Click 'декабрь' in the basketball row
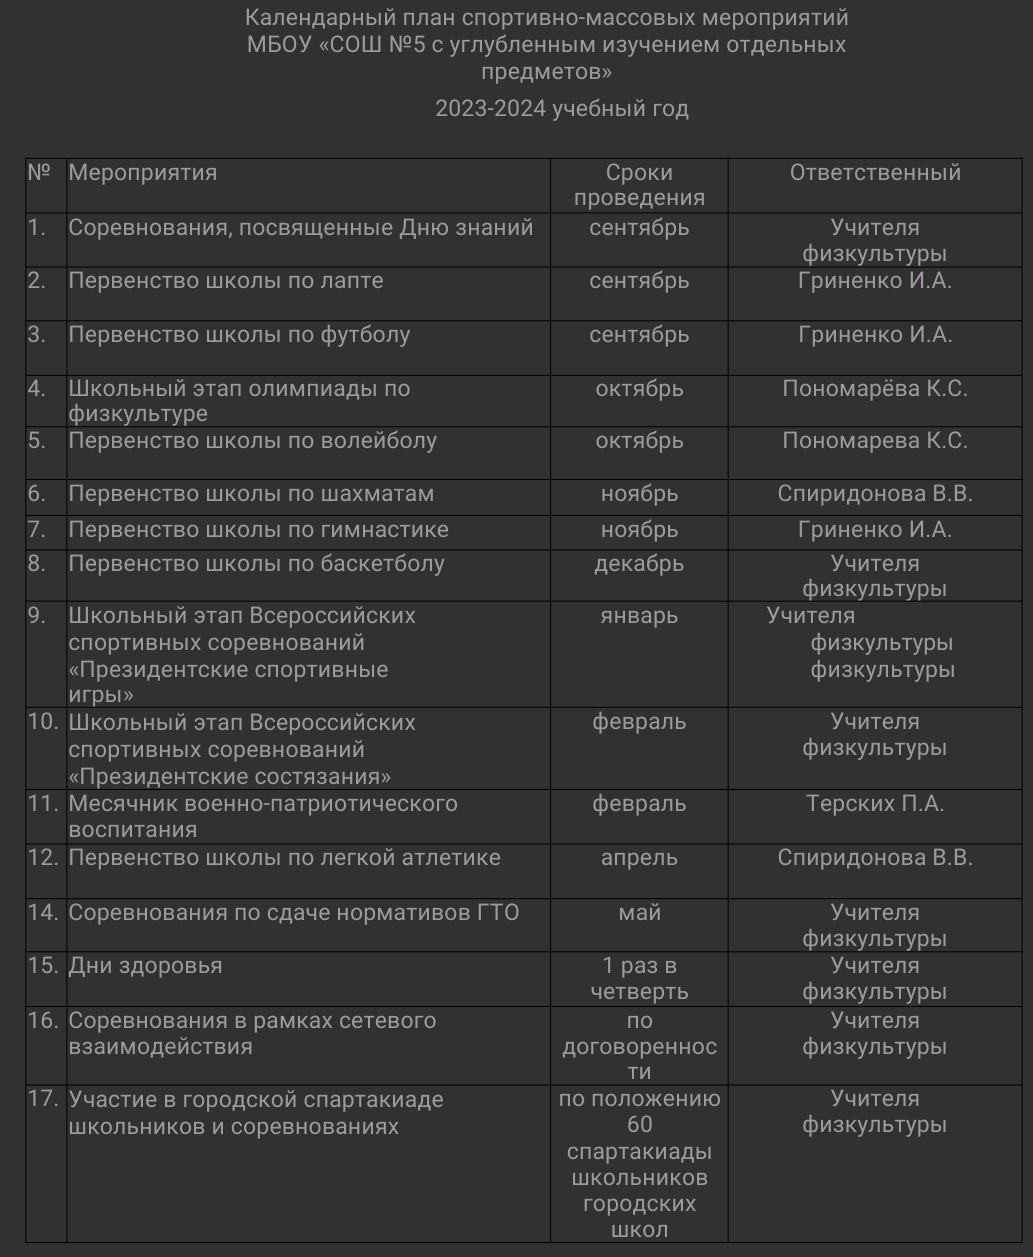Viewport: 1033px width, 1257px height. tap(639, 564)
